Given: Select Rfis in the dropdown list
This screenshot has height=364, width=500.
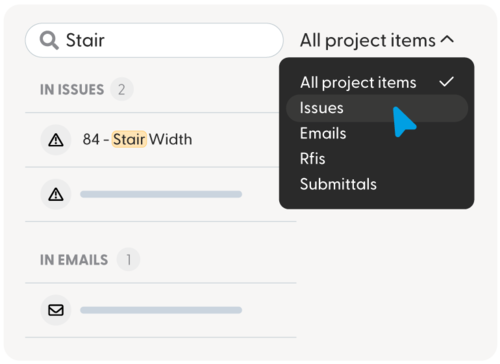Looking at the screenshot, I should click(312, 159).
